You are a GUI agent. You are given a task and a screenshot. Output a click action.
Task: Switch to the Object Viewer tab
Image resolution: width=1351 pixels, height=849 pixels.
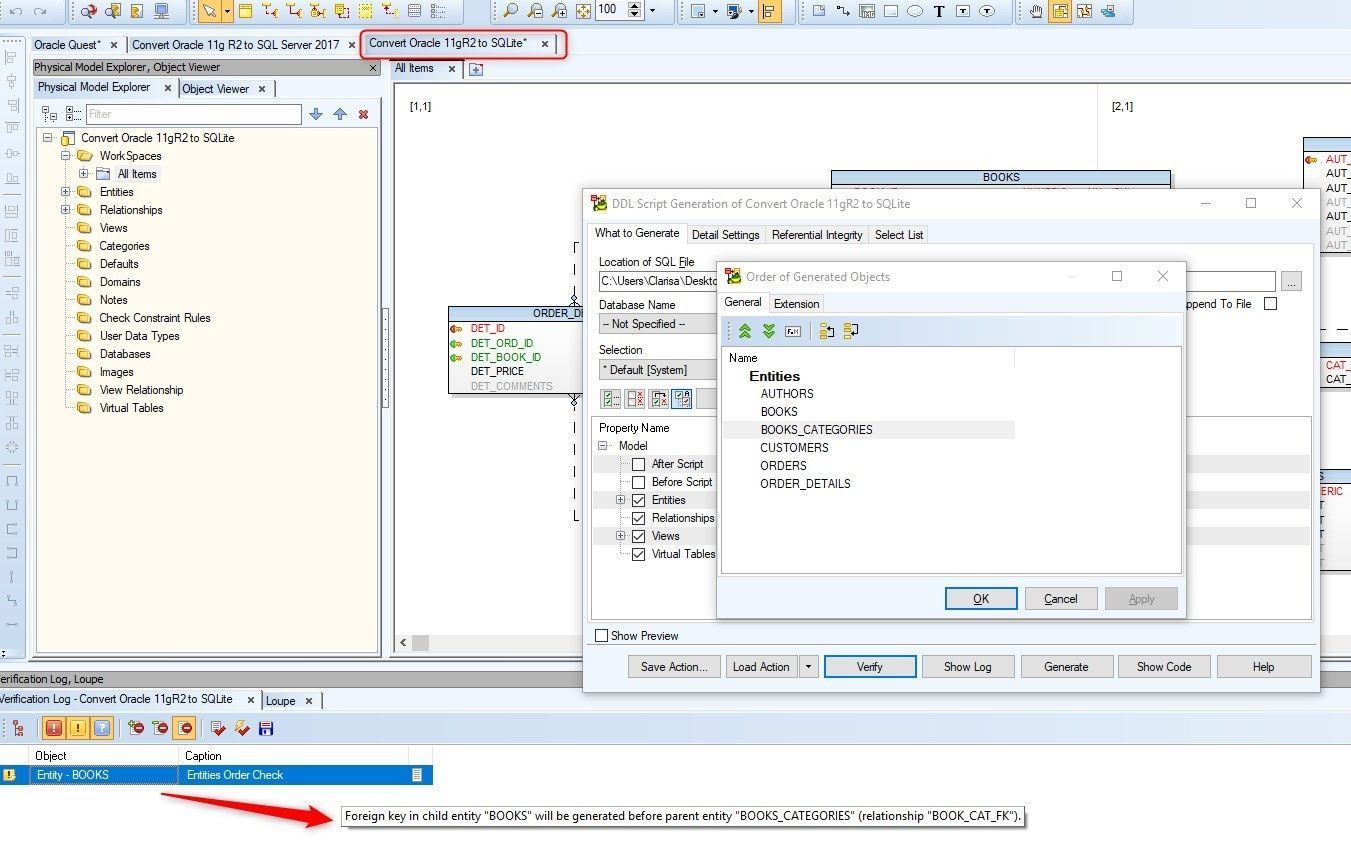pos(215,88)
